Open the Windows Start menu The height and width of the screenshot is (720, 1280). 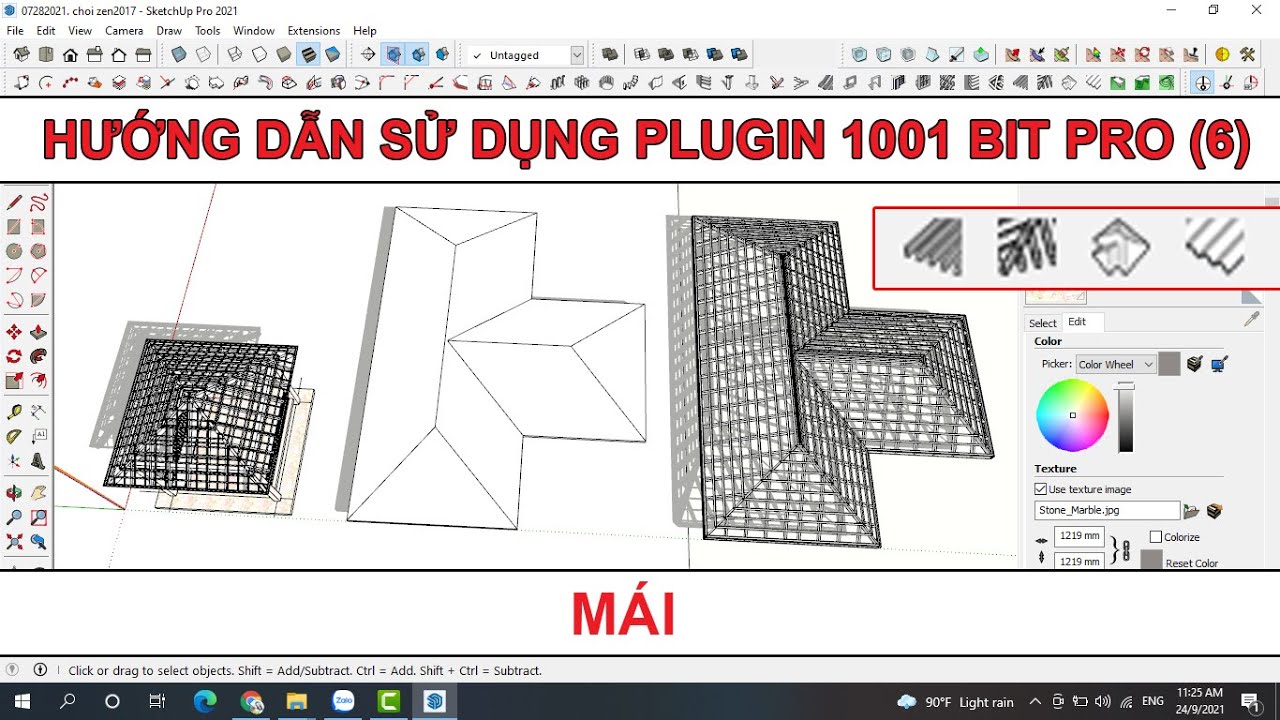pos(22,702)
